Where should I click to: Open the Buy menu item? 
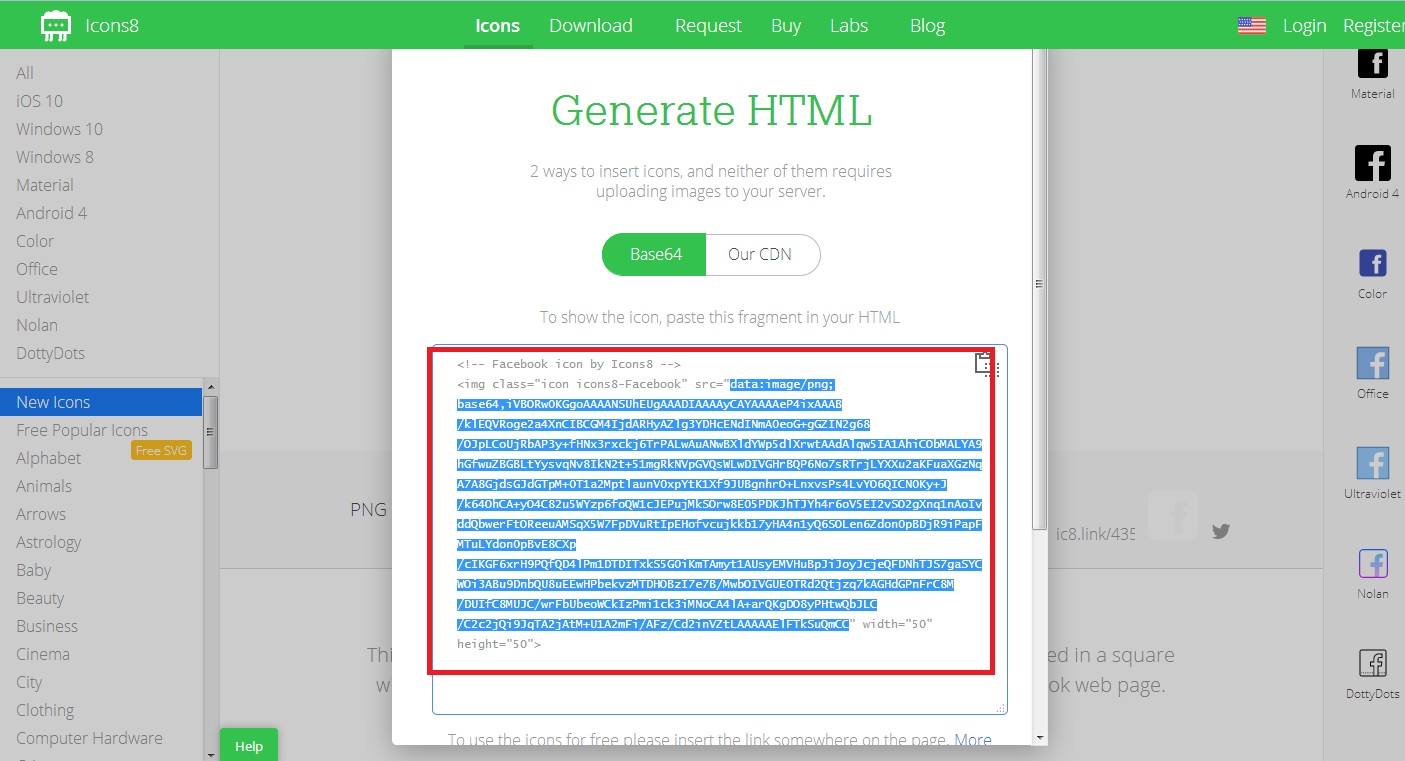click(x=786, y=26)
